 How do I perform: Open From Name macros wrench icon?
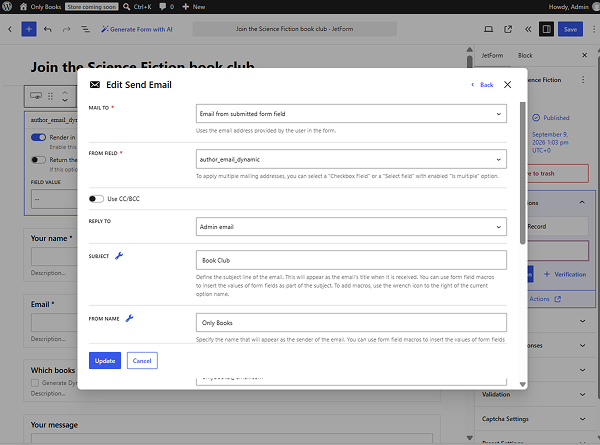pyautogui.click(x=129, y=318)
